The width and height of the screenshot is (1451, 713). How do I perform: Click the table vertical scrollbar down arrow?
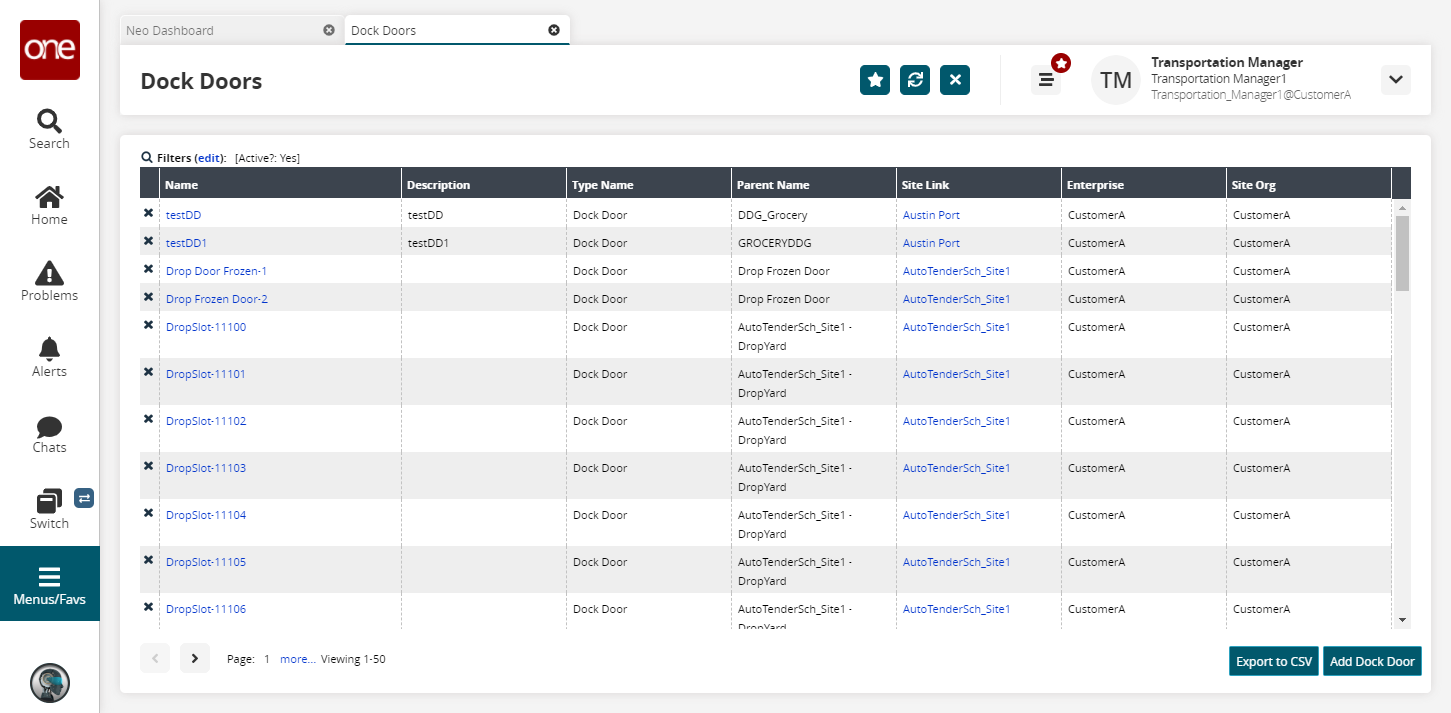pos(1402,620)
